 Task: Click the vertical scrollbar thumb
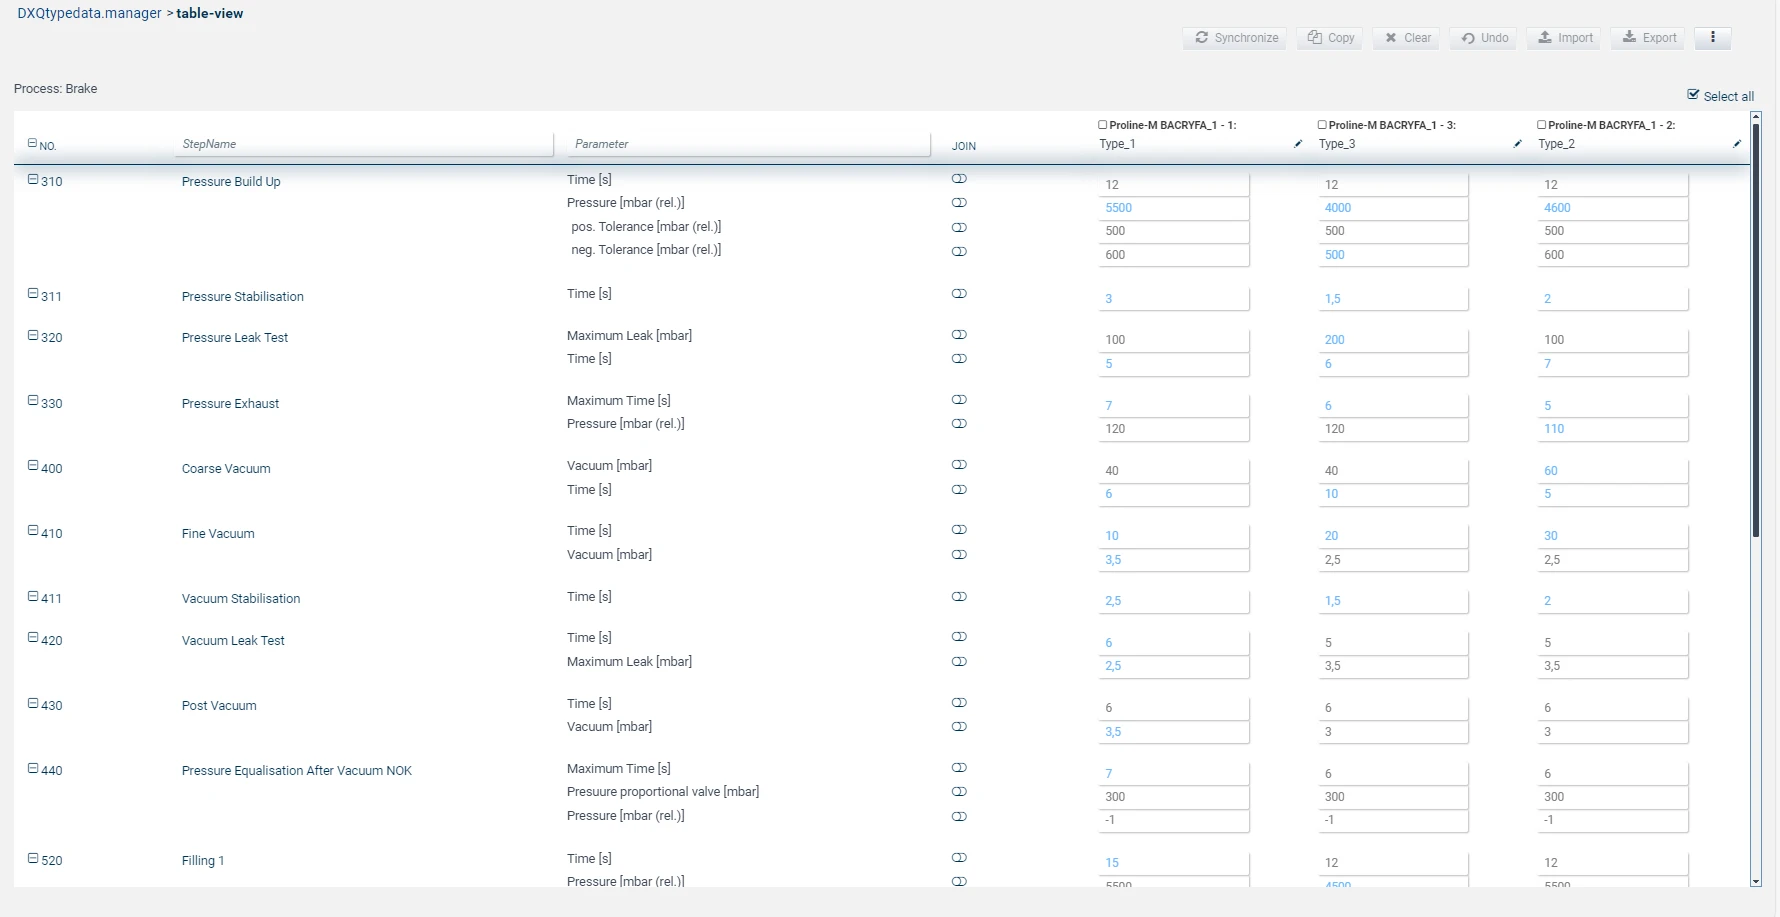[x=1756, y=330]
